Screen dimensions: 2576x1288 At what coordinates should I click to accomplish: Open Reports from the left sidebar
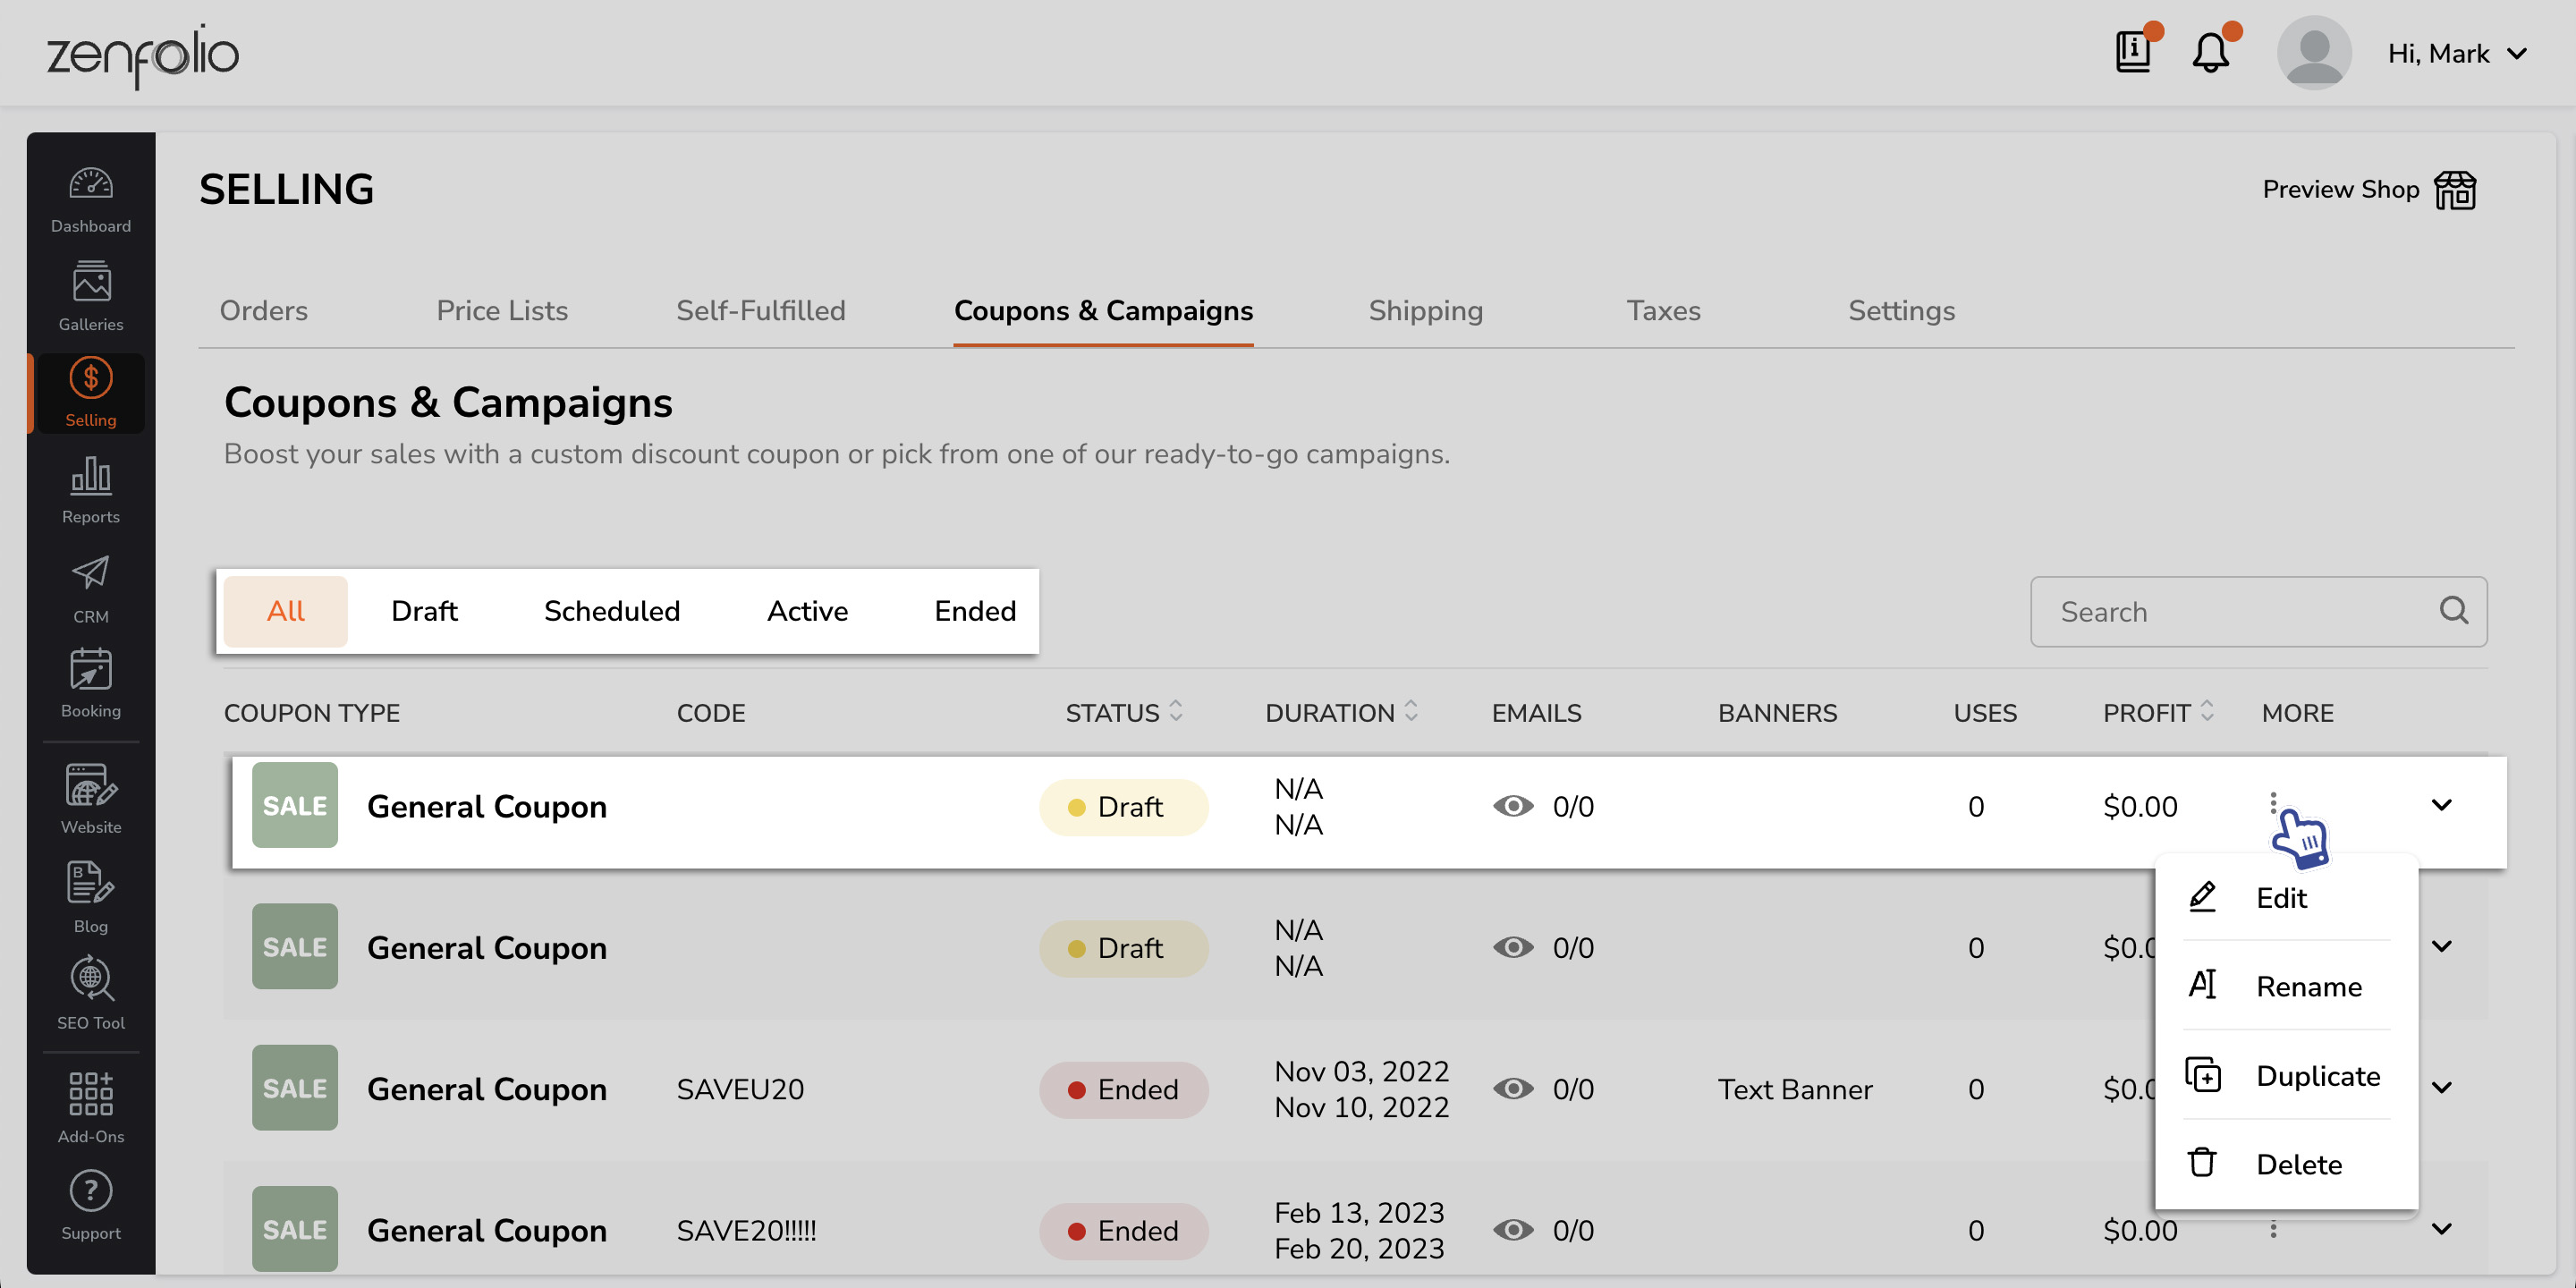[90, 490]
